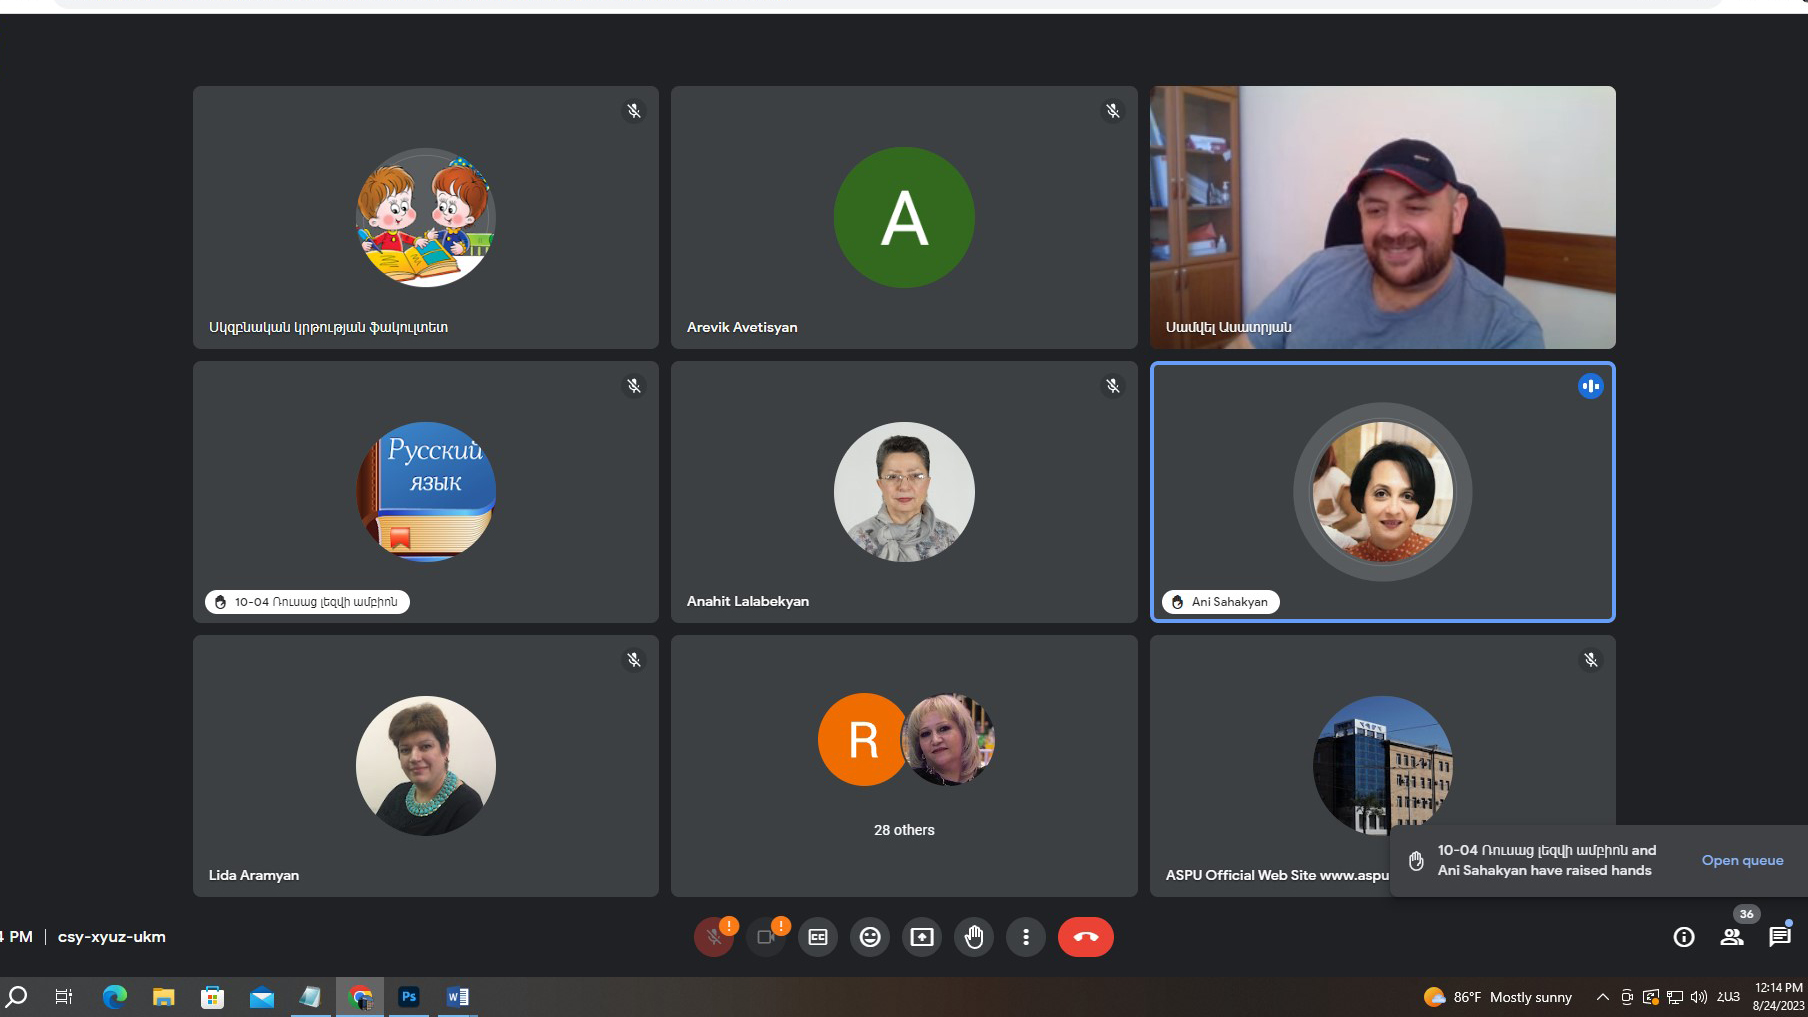This screenshot has height=1017, width=1808.
Task: Show the participants list panel
Action: coord(1732,937)
